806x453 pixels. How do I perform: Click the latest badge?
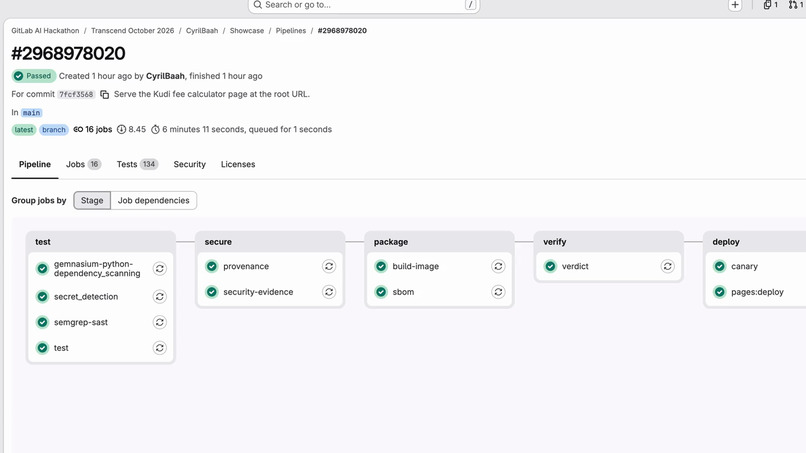click(24, 130)
